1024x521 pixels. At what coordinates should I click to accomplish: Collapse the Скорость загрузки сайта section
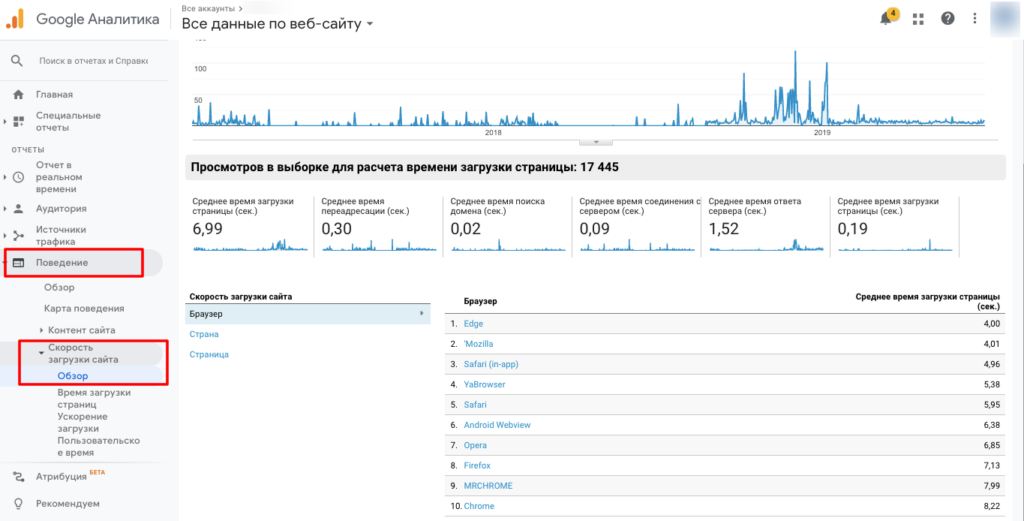(41, 353)
